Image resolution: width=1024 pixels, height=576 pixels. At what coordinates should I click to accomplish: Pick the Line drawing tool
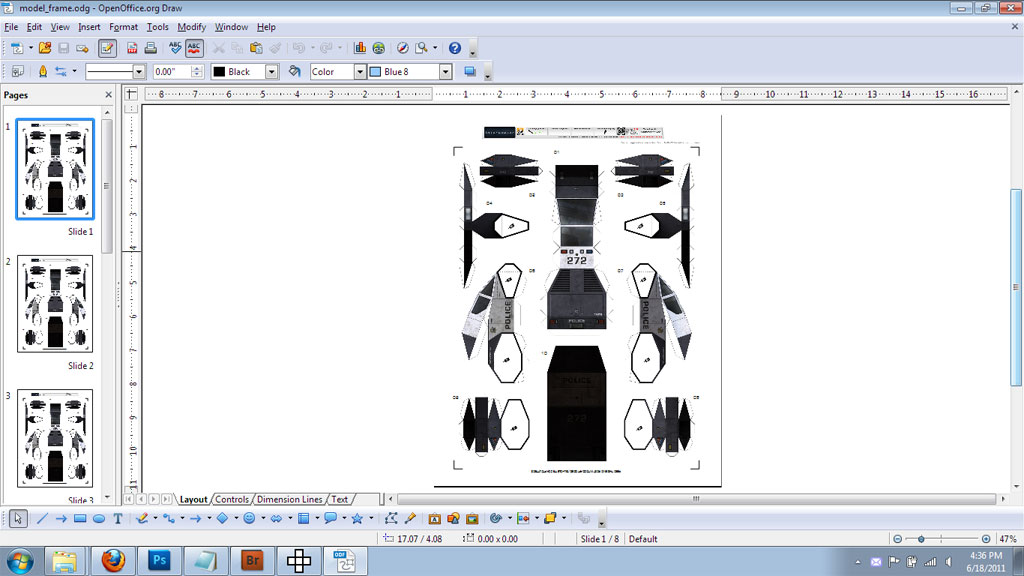[x=42, y=519]
